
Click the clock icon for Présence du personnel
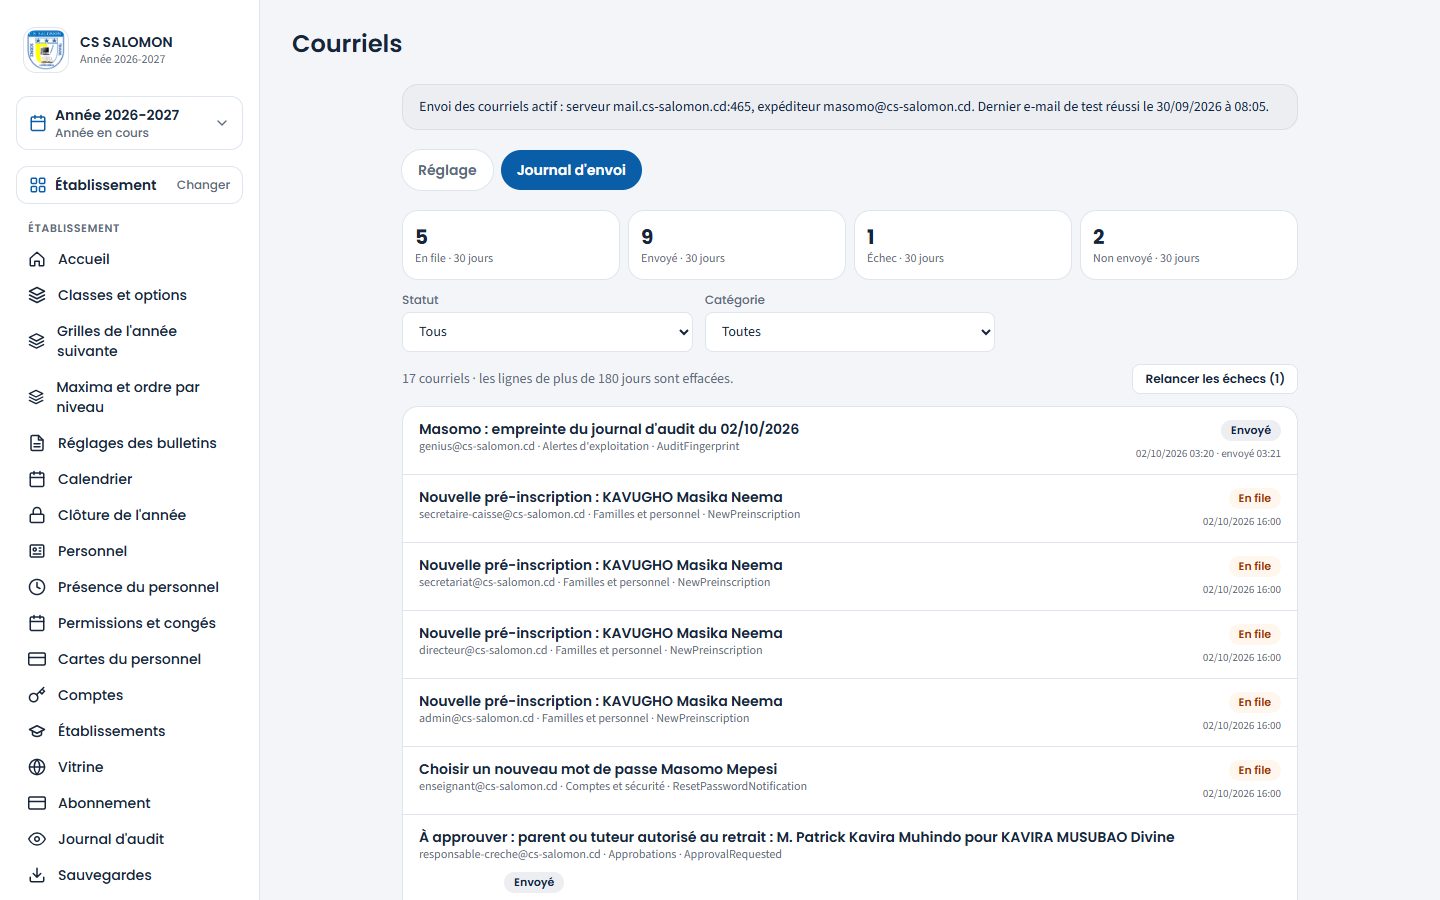[x=37, y=587]
